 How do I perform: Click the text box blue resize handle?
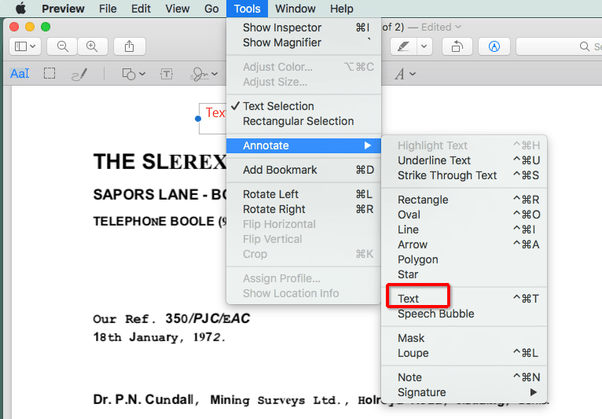(x=198, y=119)
